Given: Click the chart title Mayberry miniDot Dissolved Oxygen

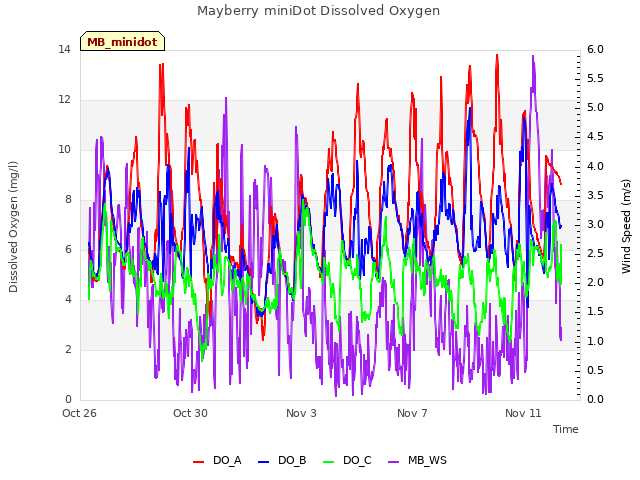Looking at the screenshot, I should click(318, 11).
